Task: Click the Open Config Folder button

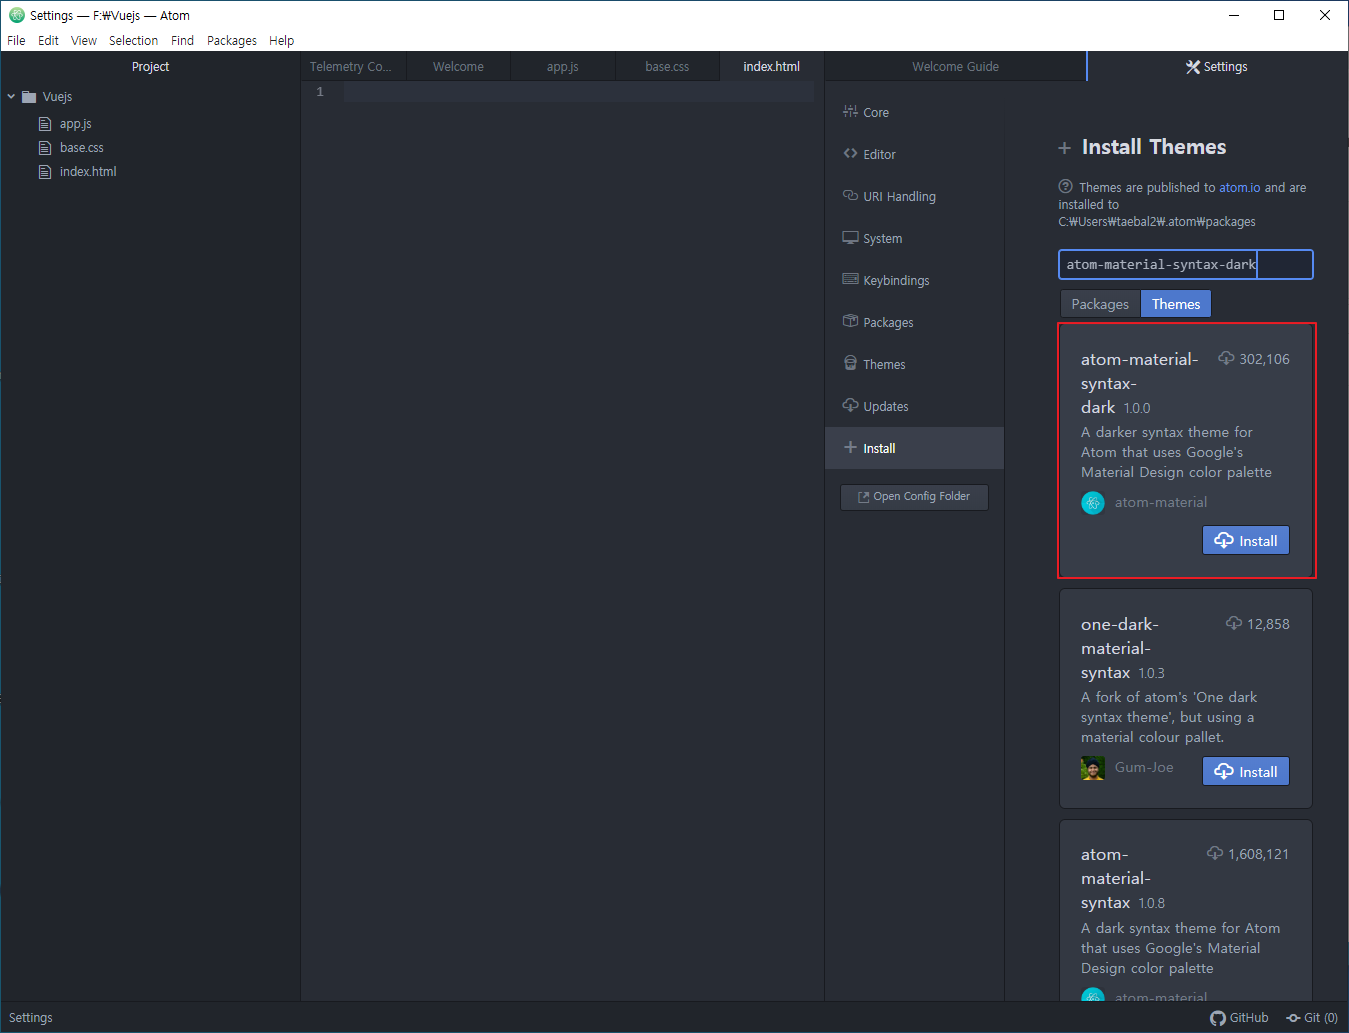Action: point(914,497)
